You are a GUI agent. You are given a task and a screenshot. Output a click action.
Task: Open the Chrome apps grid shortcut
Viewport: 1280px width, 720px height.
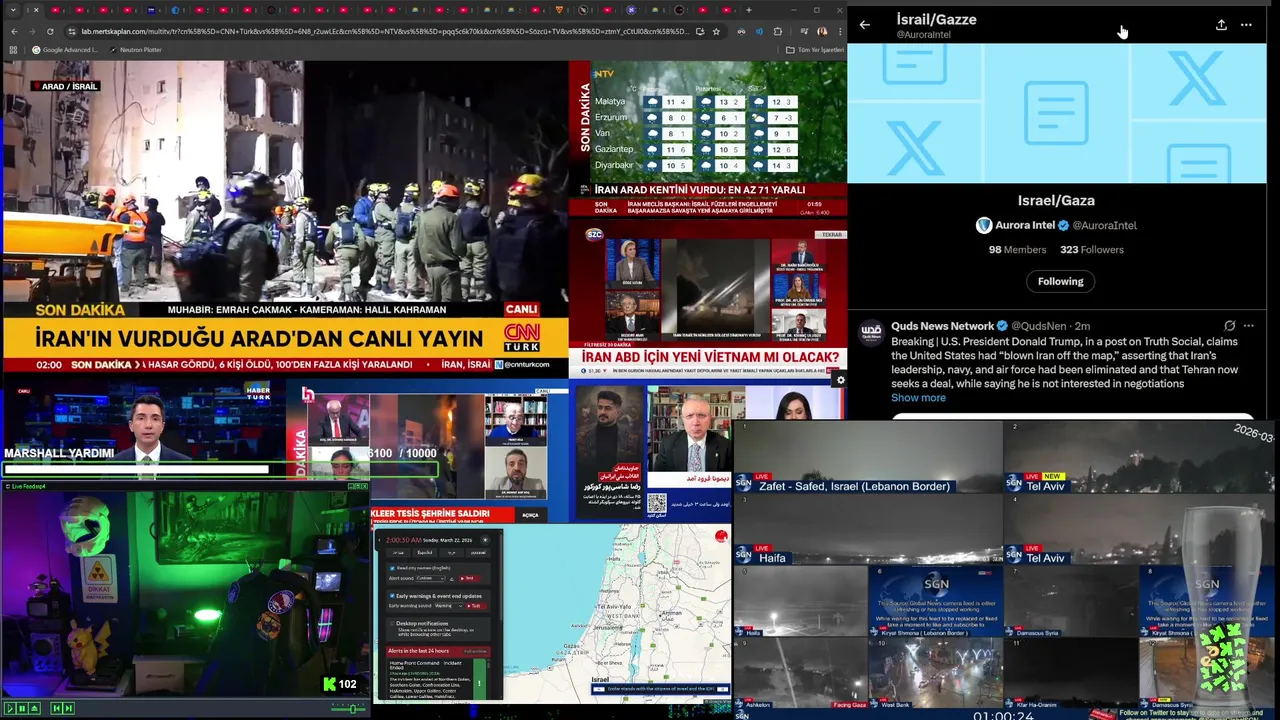pyautogui.click(x=12, y=49)
